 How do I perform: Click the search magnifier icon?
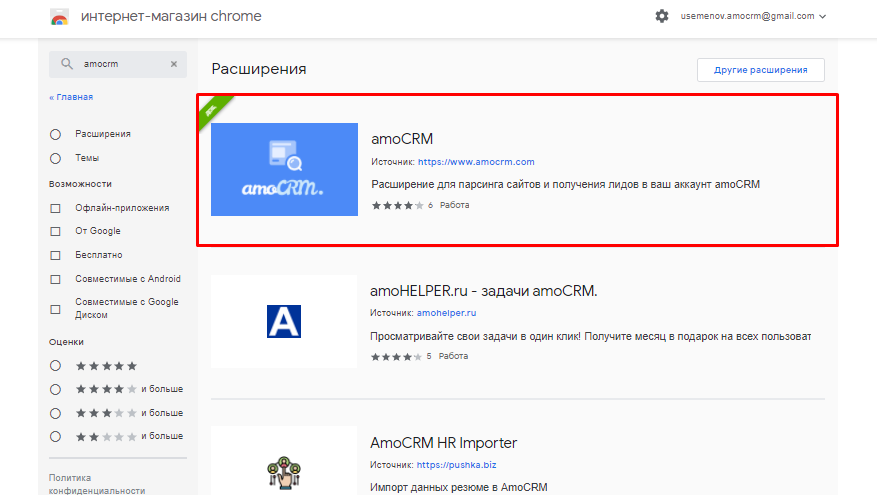67,64
